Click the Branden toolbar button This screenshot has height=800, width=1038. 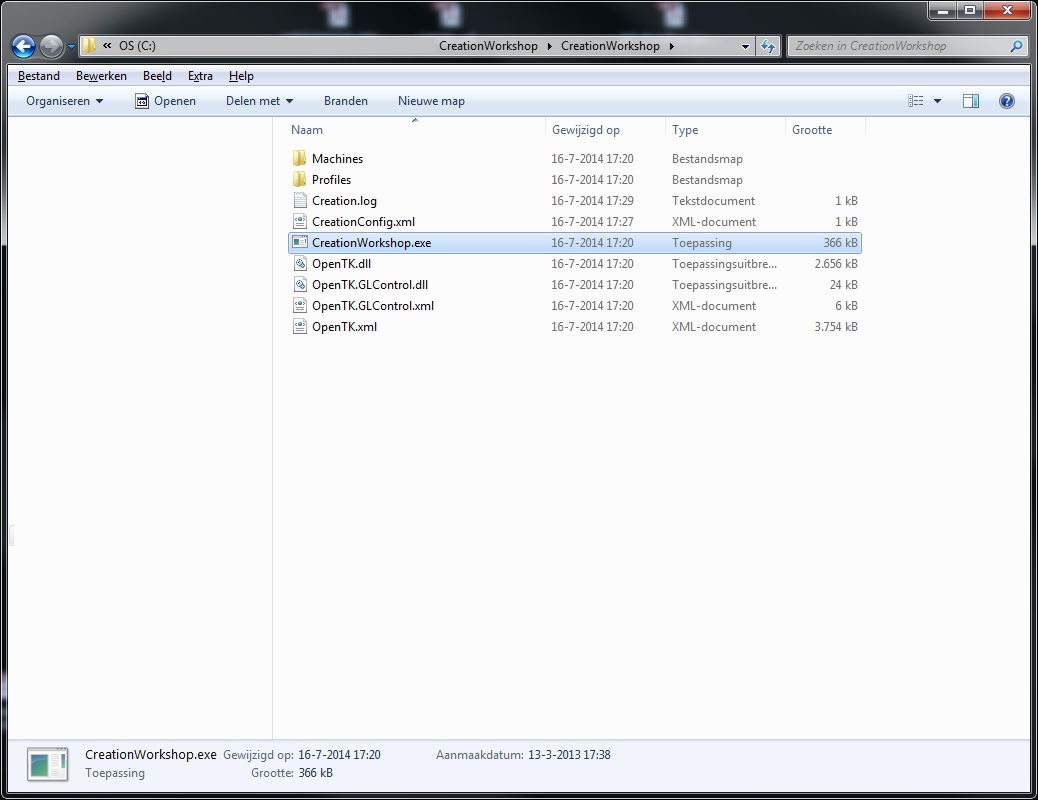(x=346, y=101)
